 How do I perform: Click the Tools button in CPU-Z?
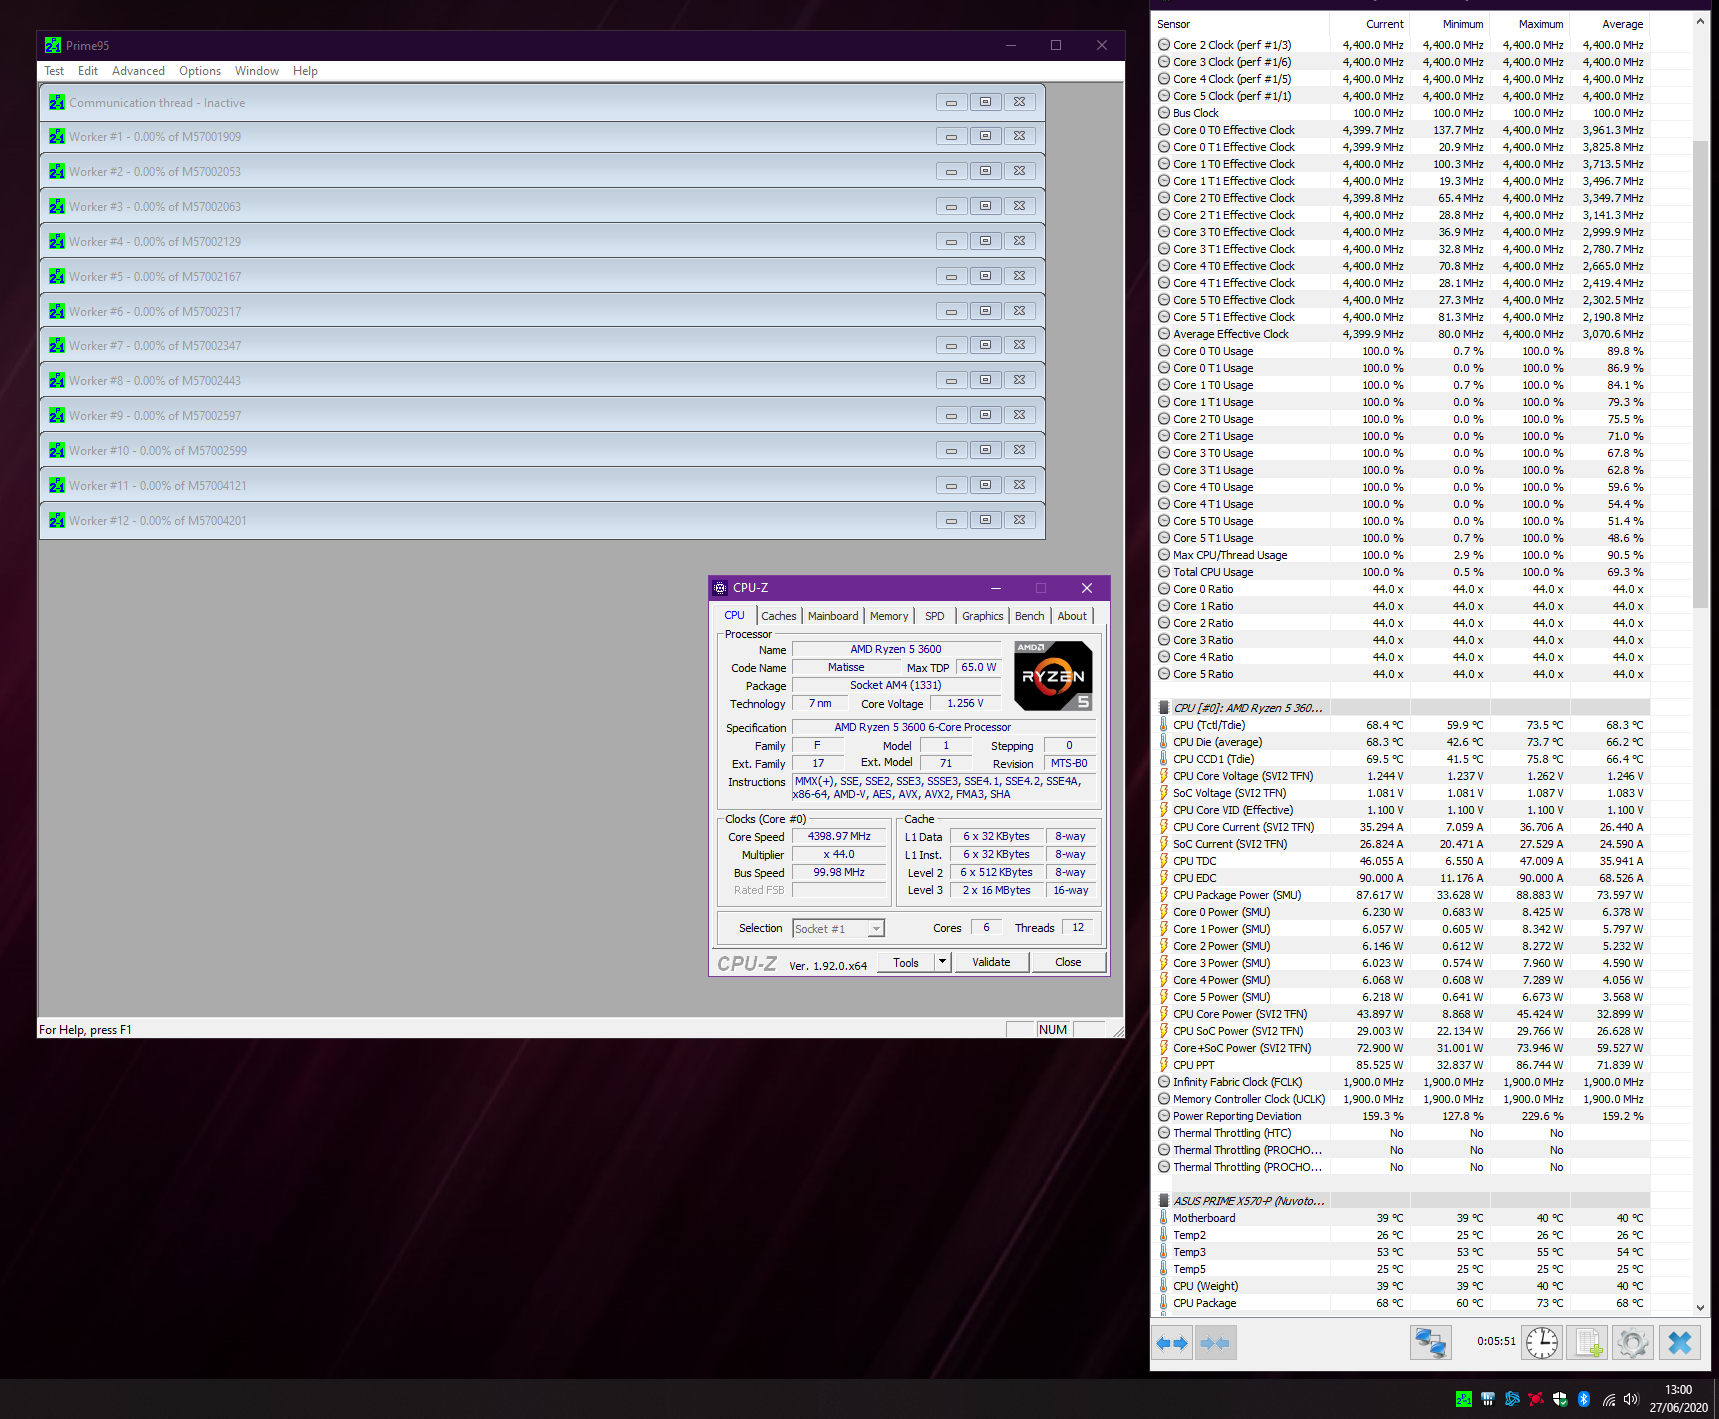pyautogui.click(x=906, y=962)
